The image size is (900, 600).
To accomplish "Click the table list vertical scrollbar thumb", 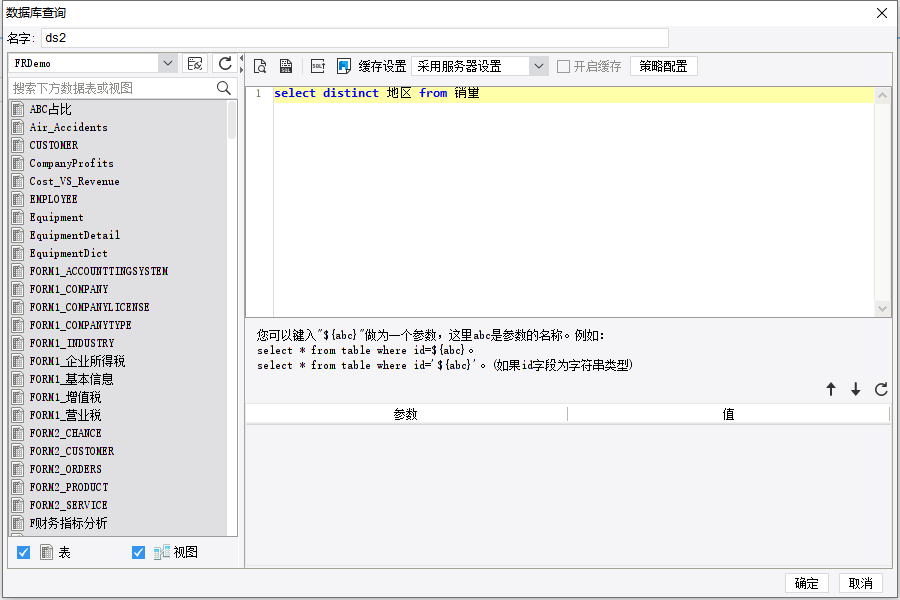I will (x=232, y=120).
